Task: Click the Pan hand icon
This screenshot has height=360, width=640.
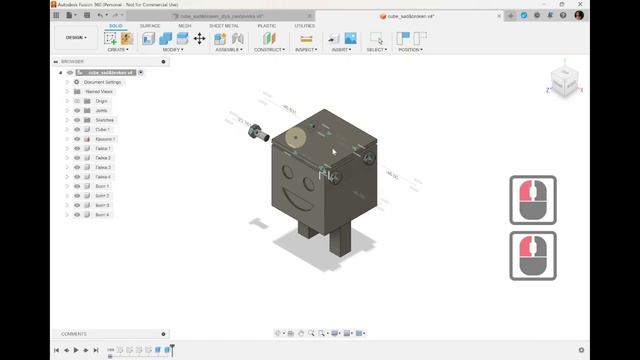Action: (301, 333)
